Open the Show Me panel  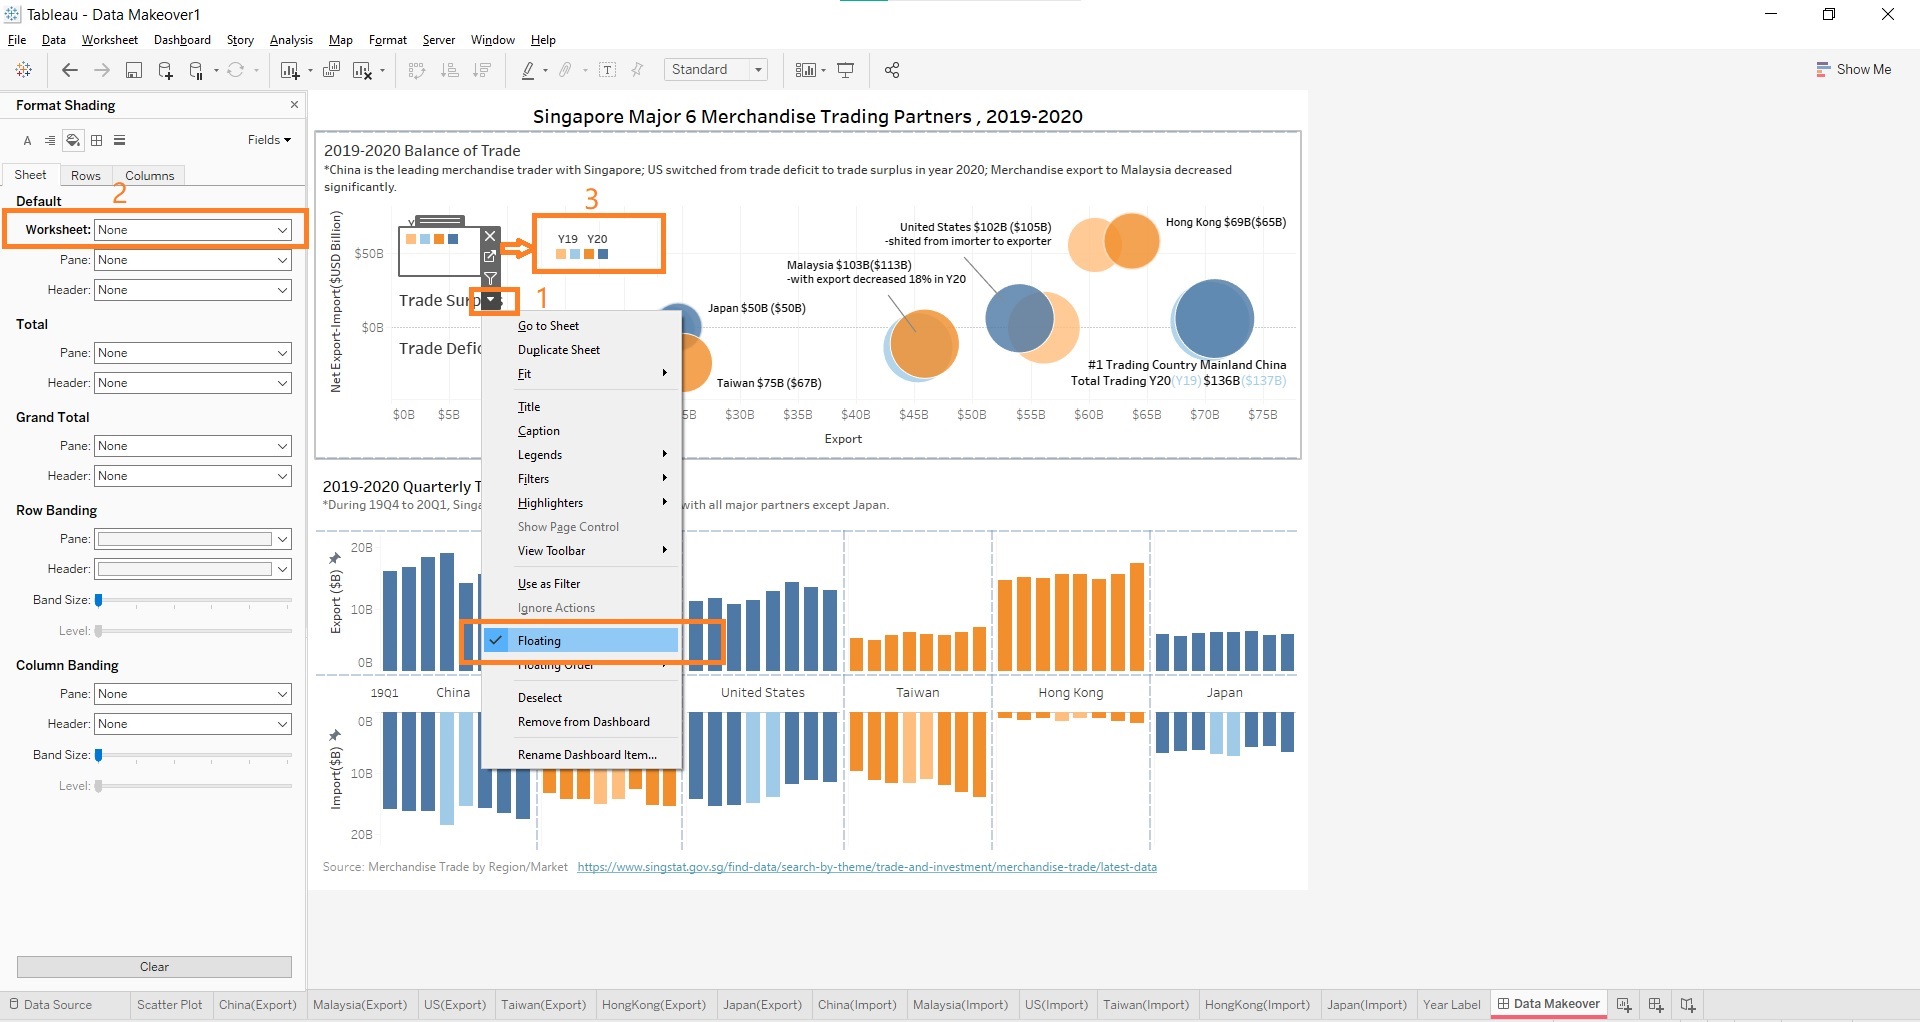tap(1853, 70)
